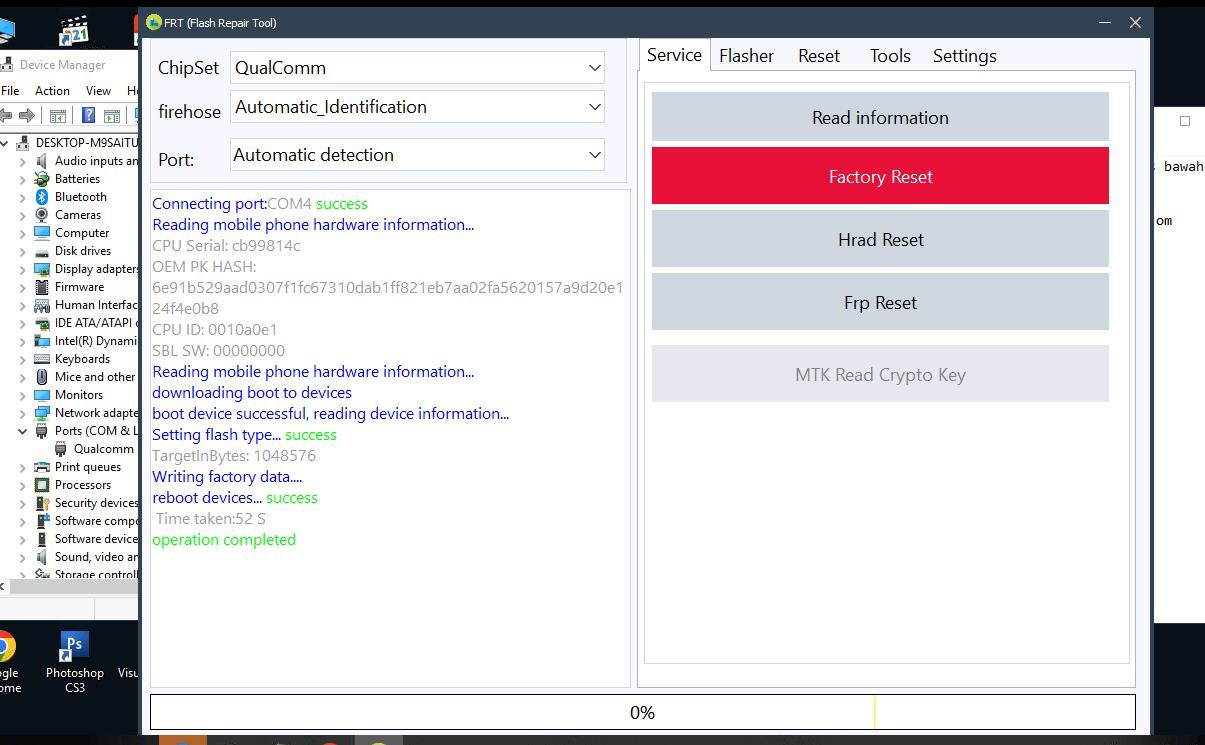The height and width of the screenshot is (745, 1205).
Task: Click the Batteries category icon
Action: (42, 179)
